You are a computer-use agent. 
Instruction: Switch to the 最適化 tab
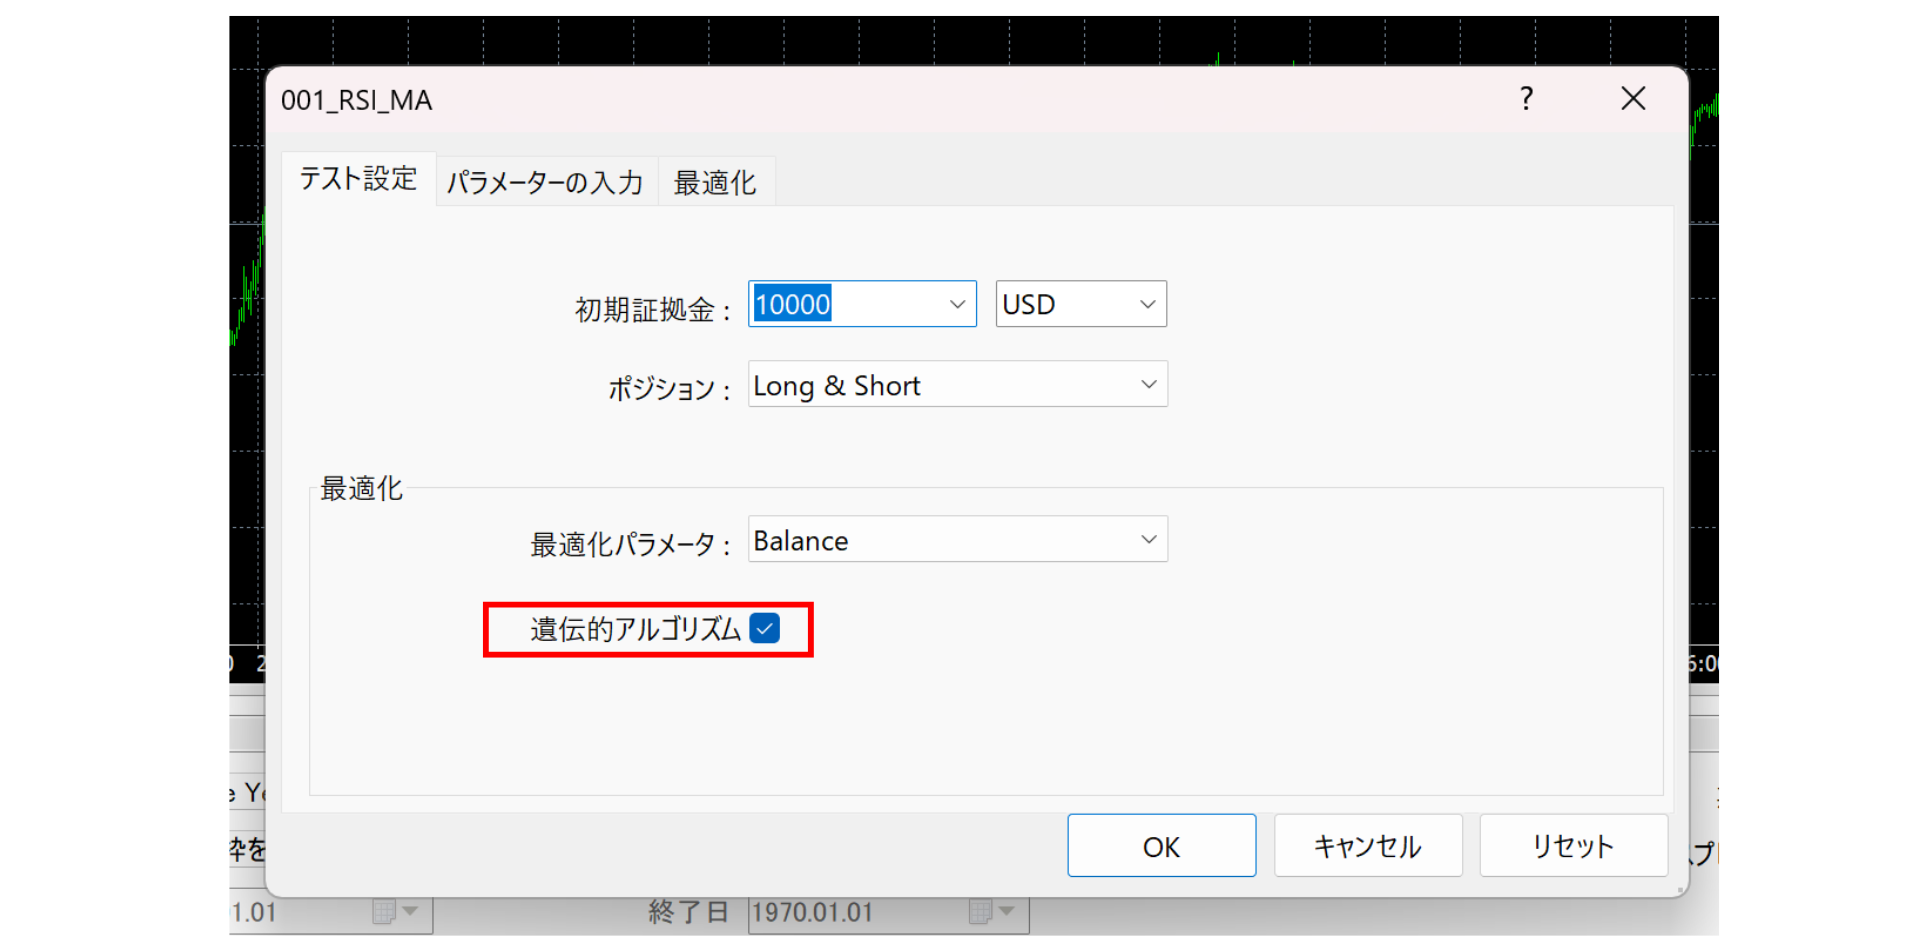(x=716, y=181)
